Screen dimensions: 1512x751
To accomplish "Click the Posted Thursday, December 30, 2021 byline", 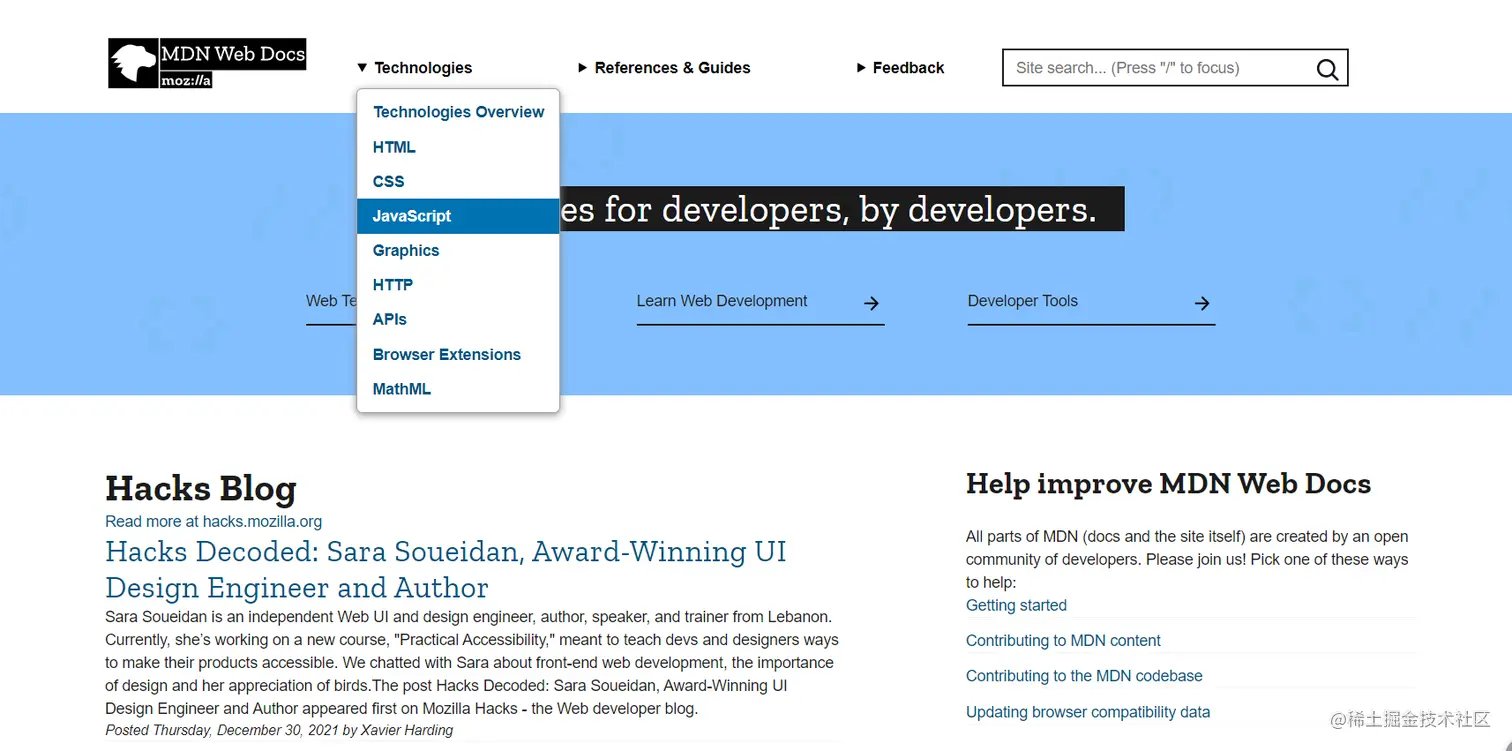I will pos(279,730).
